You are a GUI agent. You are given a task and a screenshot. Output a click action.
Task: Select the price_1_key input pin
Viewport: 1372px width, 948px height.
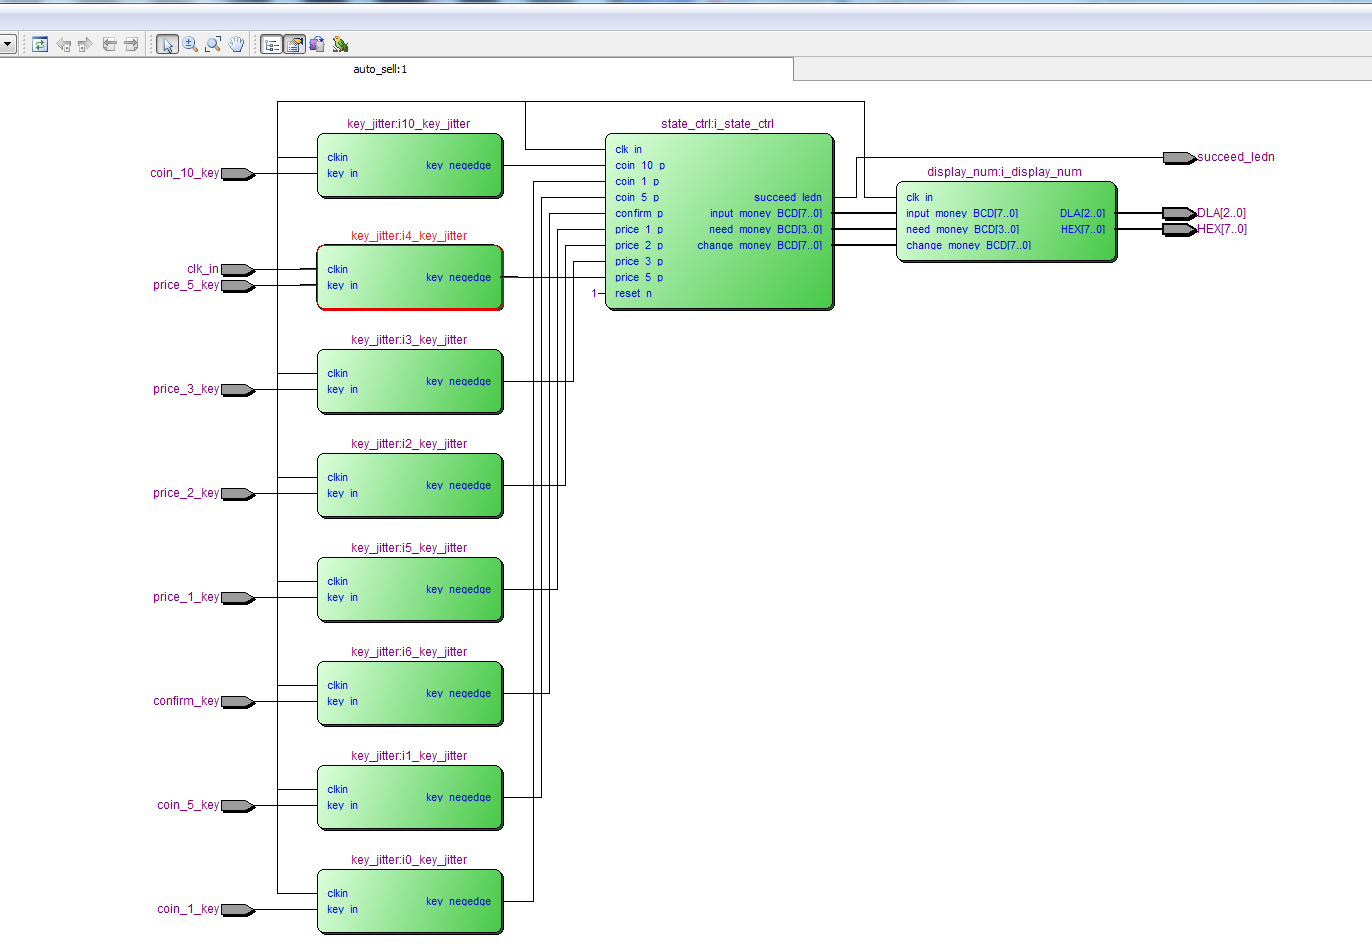238,598
